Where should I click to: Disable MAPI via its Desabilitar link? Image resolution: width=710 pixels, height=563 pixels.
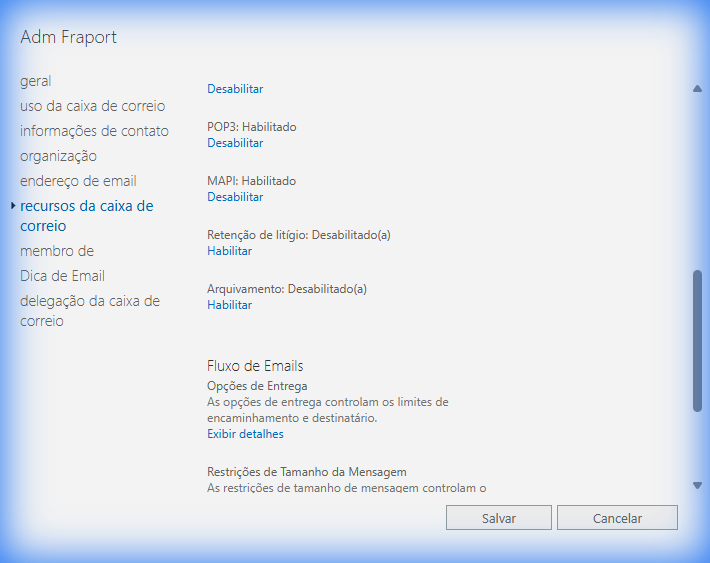point(235,197)
